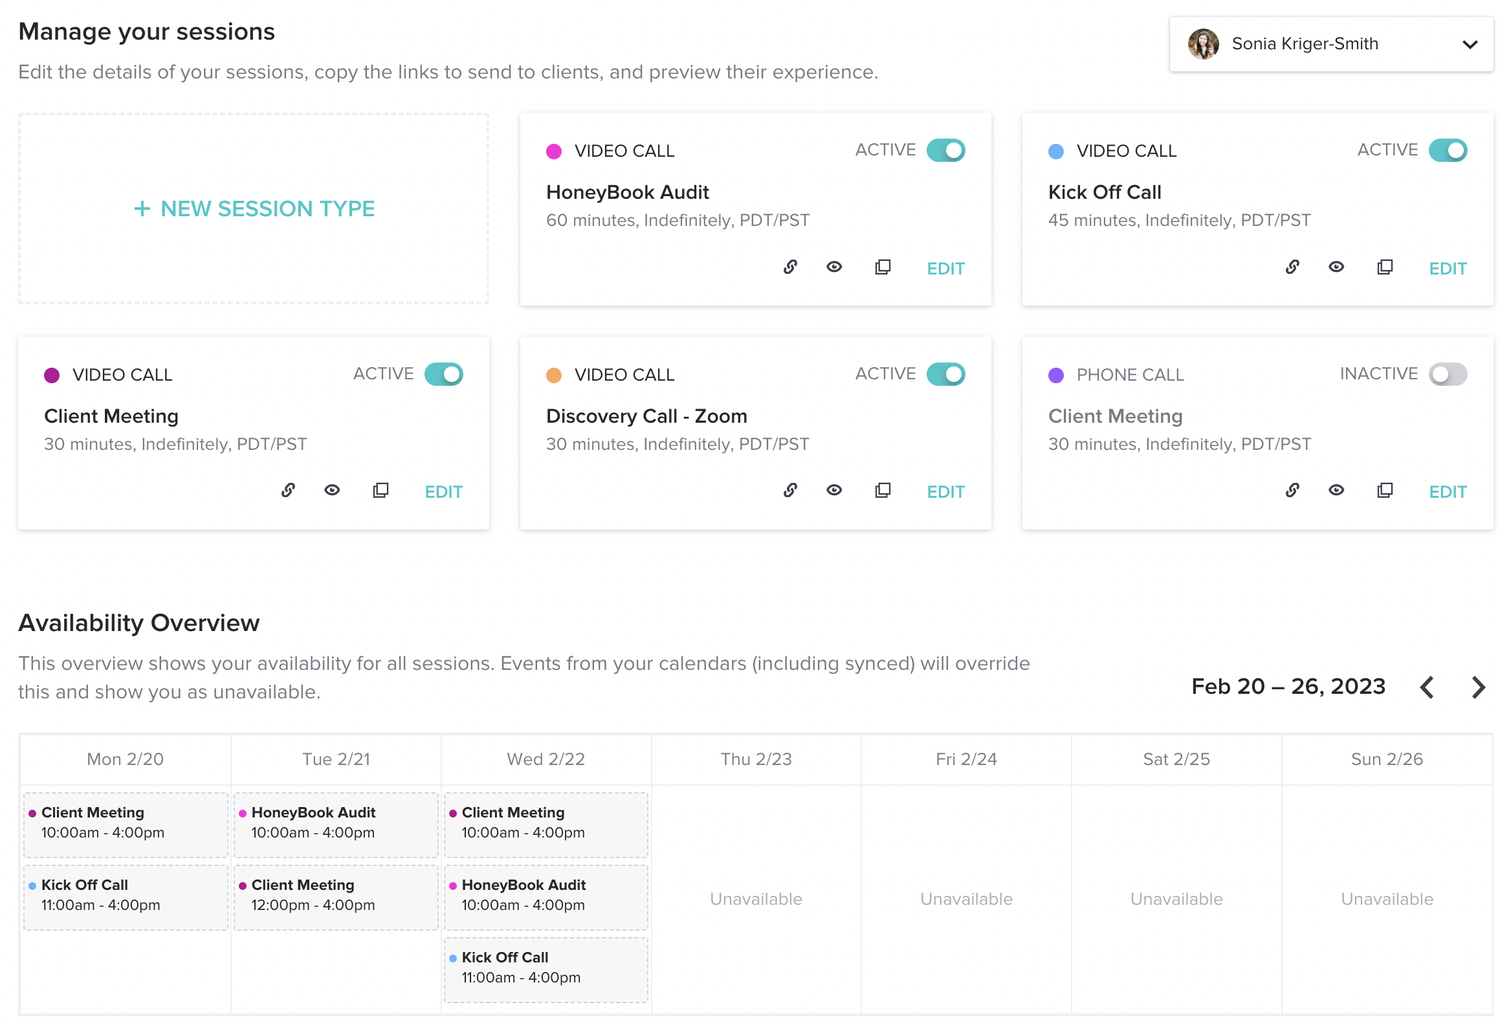Copy the link for the inactive phone call session
The image size is (1500, 1024).
click(x=1292, y=490)
